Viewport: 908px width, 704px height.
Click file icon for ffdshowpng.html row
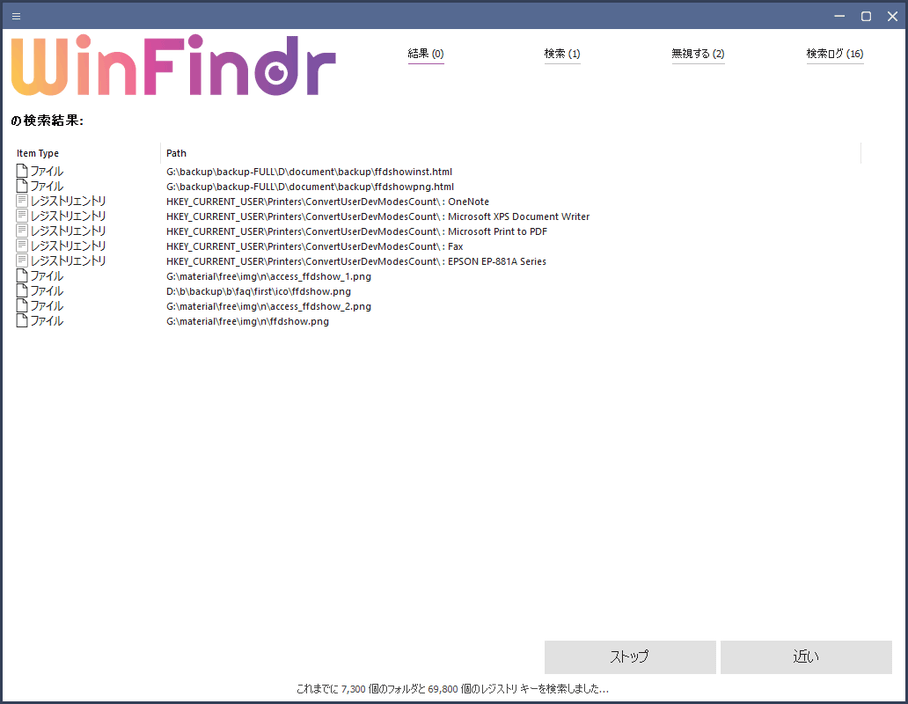(22, 186)
